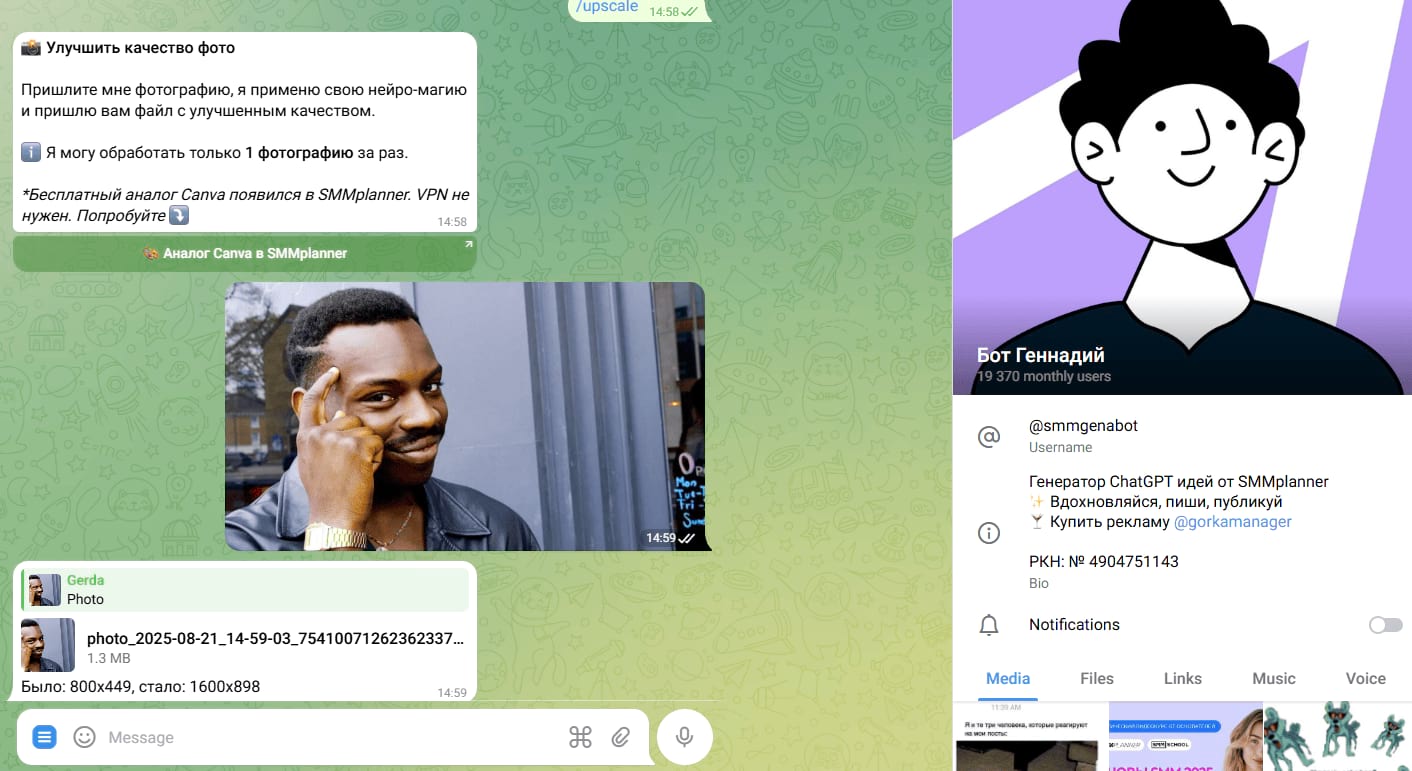The height and width of the screenshot is (771, 1412).
Task: Click the Gerda Photo reply quote
Action: pyautogui.click(x=245, y=590)
